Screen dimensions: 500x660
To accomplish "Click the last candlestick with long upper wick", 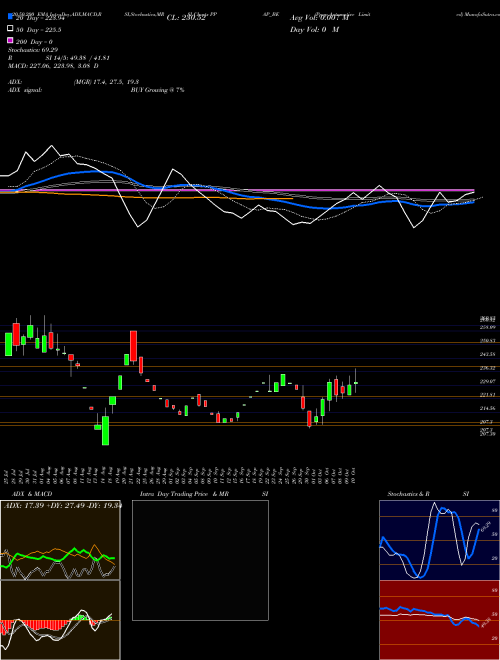I will [356, 381].
